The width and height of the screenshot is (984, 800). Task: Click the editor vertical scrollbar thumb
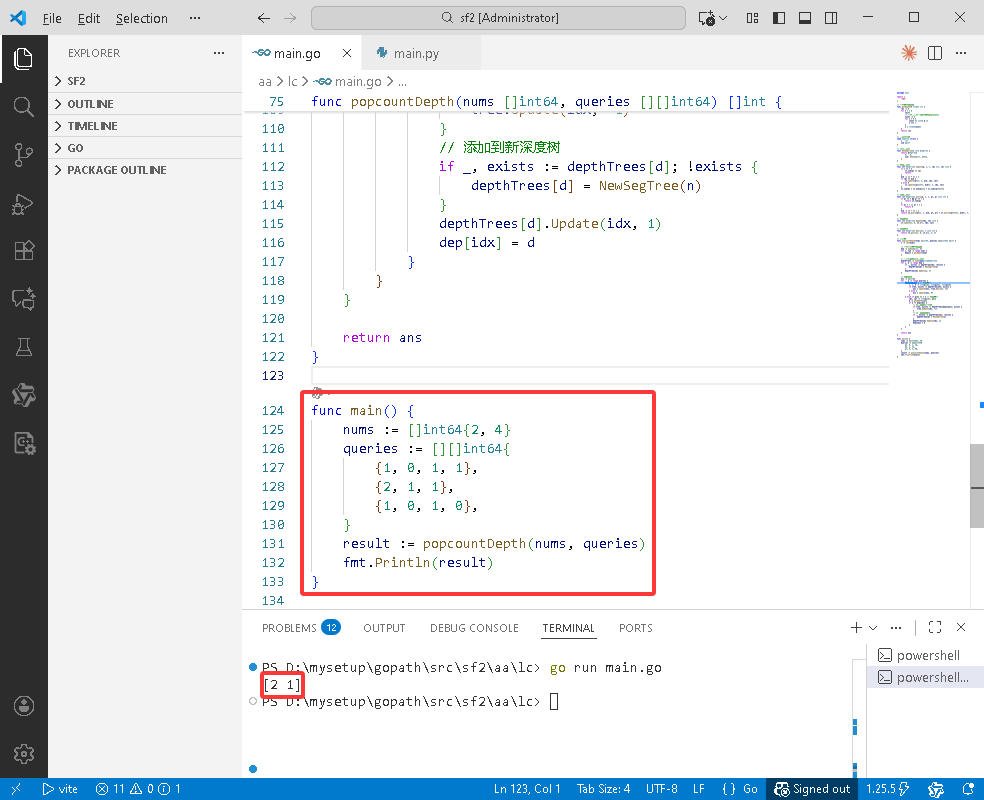point(976,486)
